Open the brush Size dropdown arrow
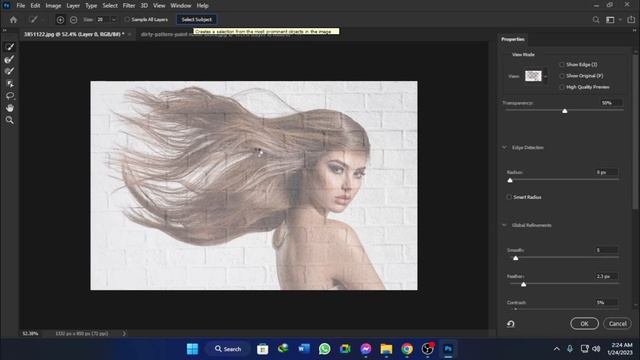 (114, 20)
